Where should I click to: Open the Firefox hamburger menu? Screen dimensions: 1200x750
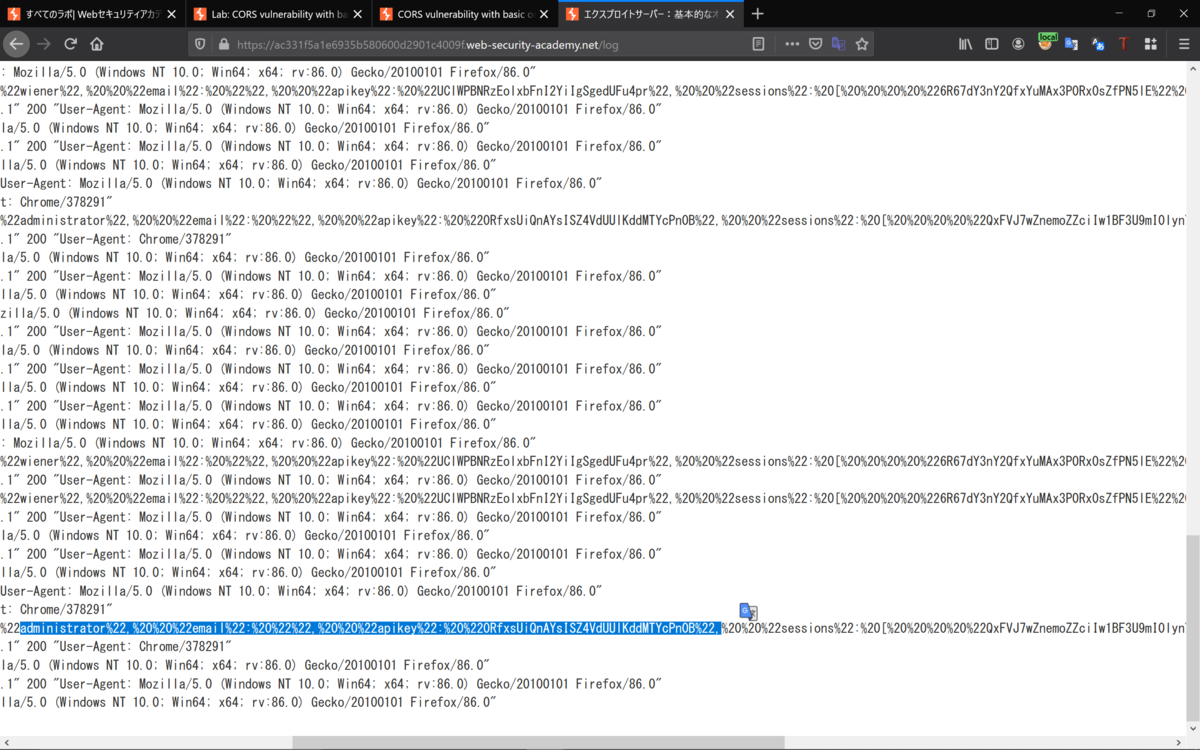pyautogui.click(x=1184, y=44)
